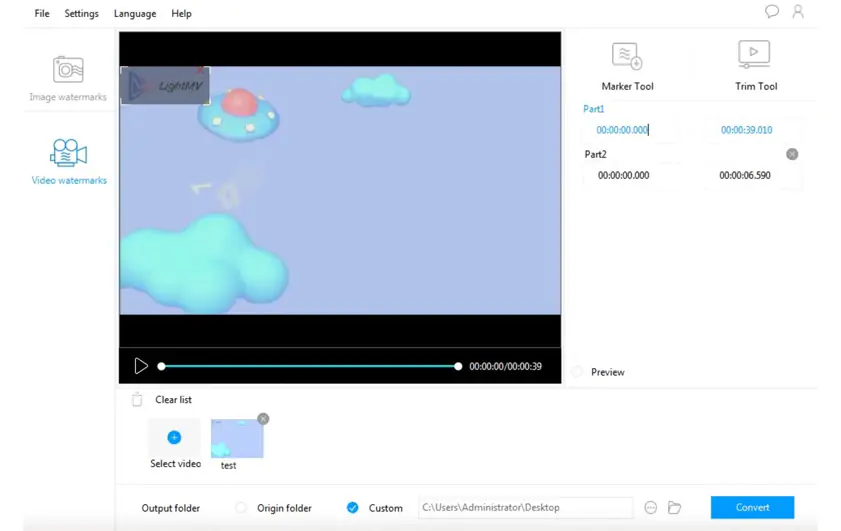Click the LightMV watermark selection region
The image size is (841, 531).
pyautogui.click(x=165, y=86)
